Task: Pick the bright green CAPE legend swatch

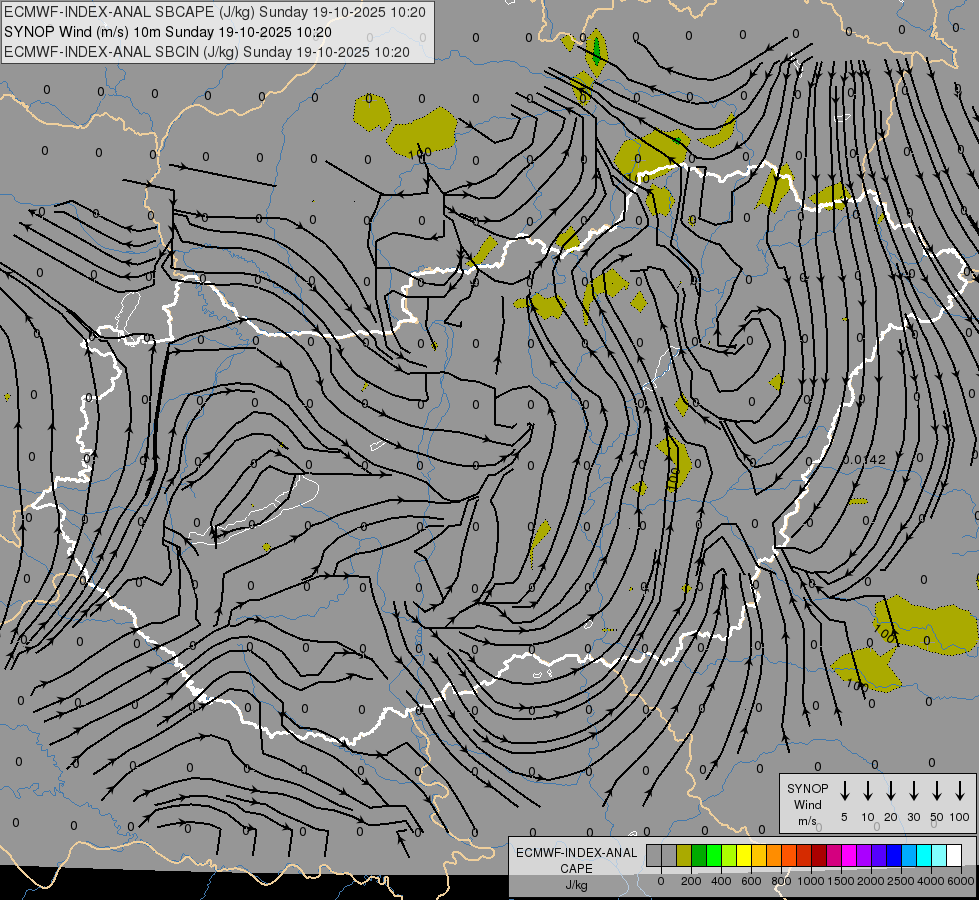Action: 714,855
